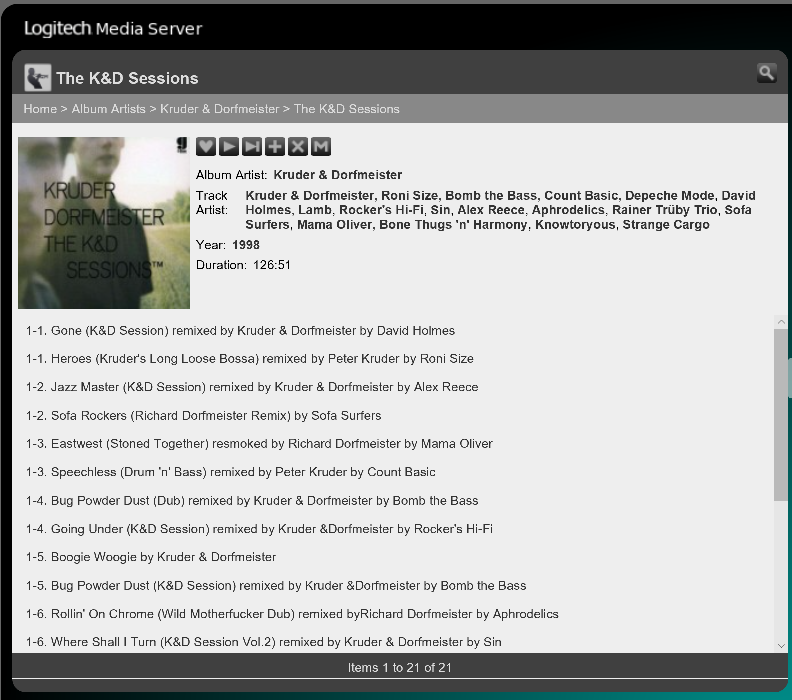Open Kruder & Dorfmeister breadcrumb link
The width and height of the screenshot is (792, 700).
(219, 109)
